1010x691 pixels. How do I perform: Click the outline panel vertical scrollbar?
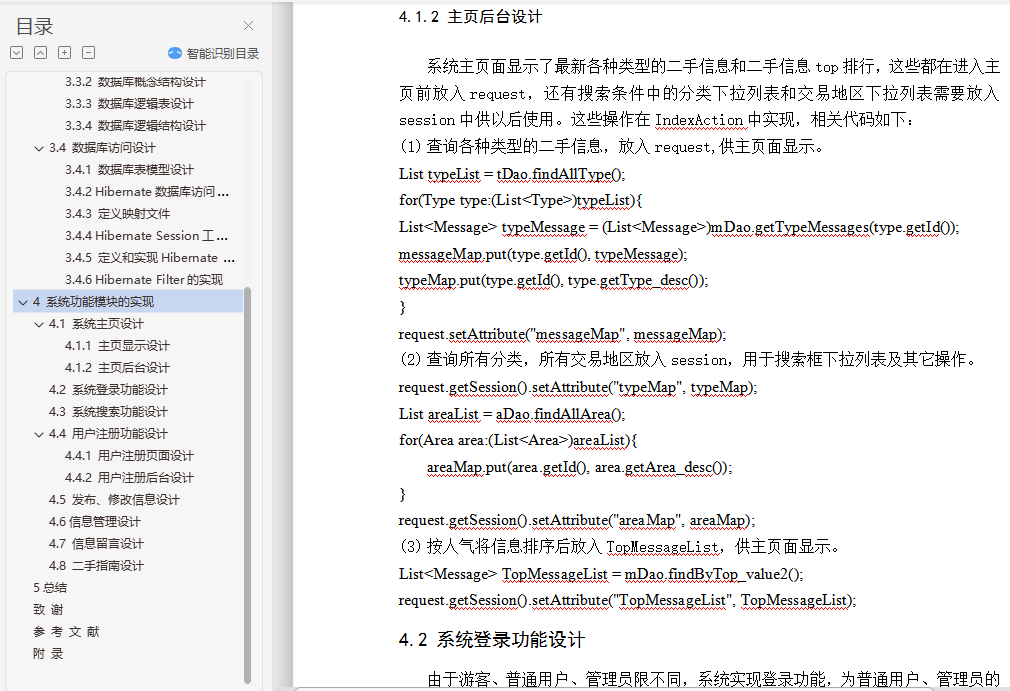coord(247,486)
